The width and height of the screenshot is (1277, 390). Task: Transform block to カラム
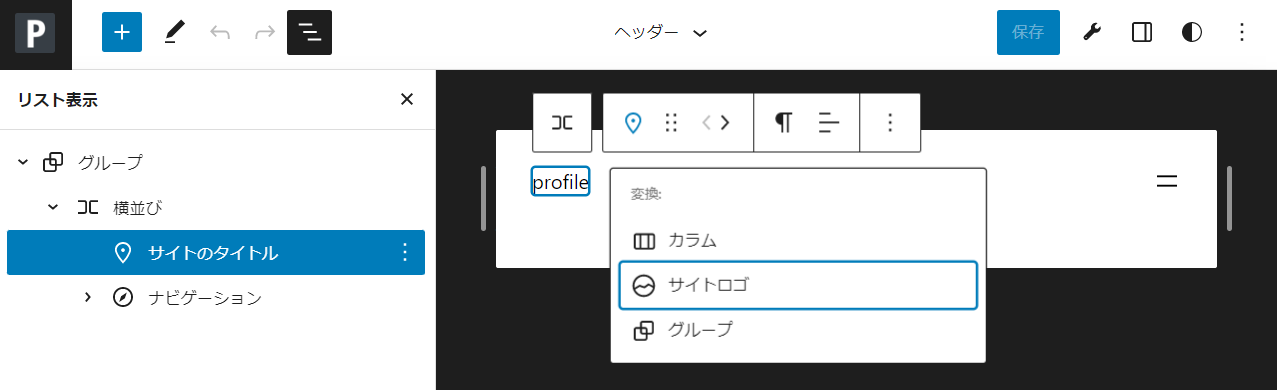[x=798, y=241]
